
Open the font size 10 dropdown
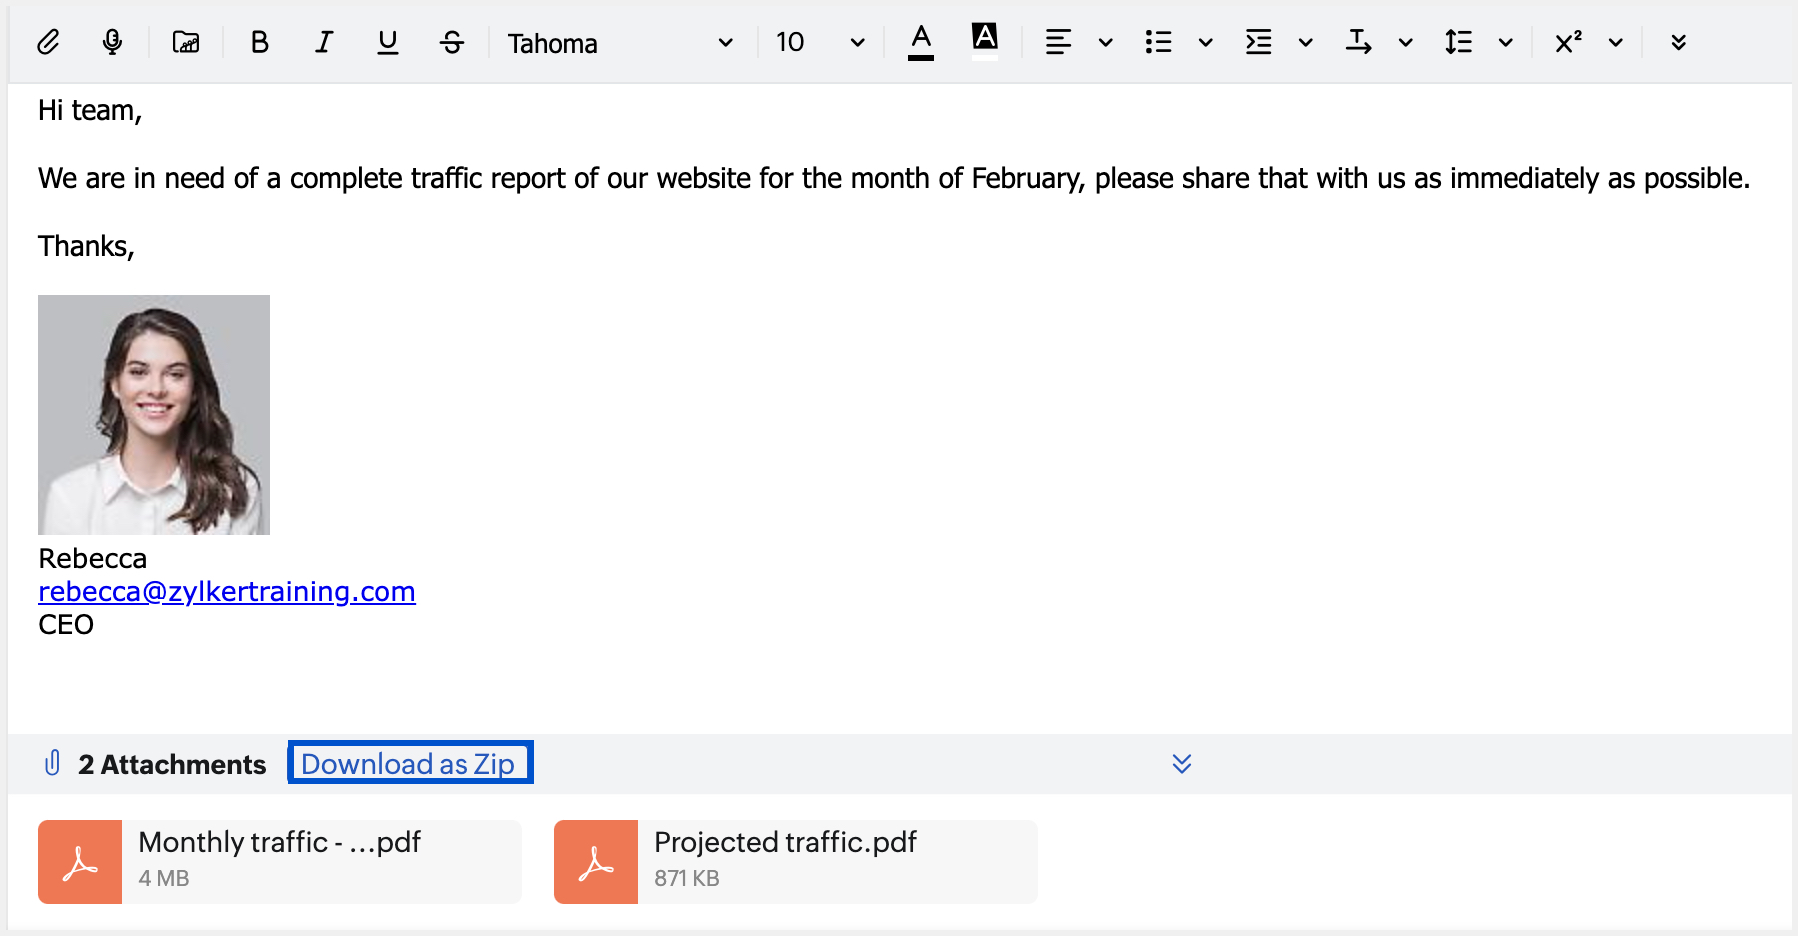(820, 42)
